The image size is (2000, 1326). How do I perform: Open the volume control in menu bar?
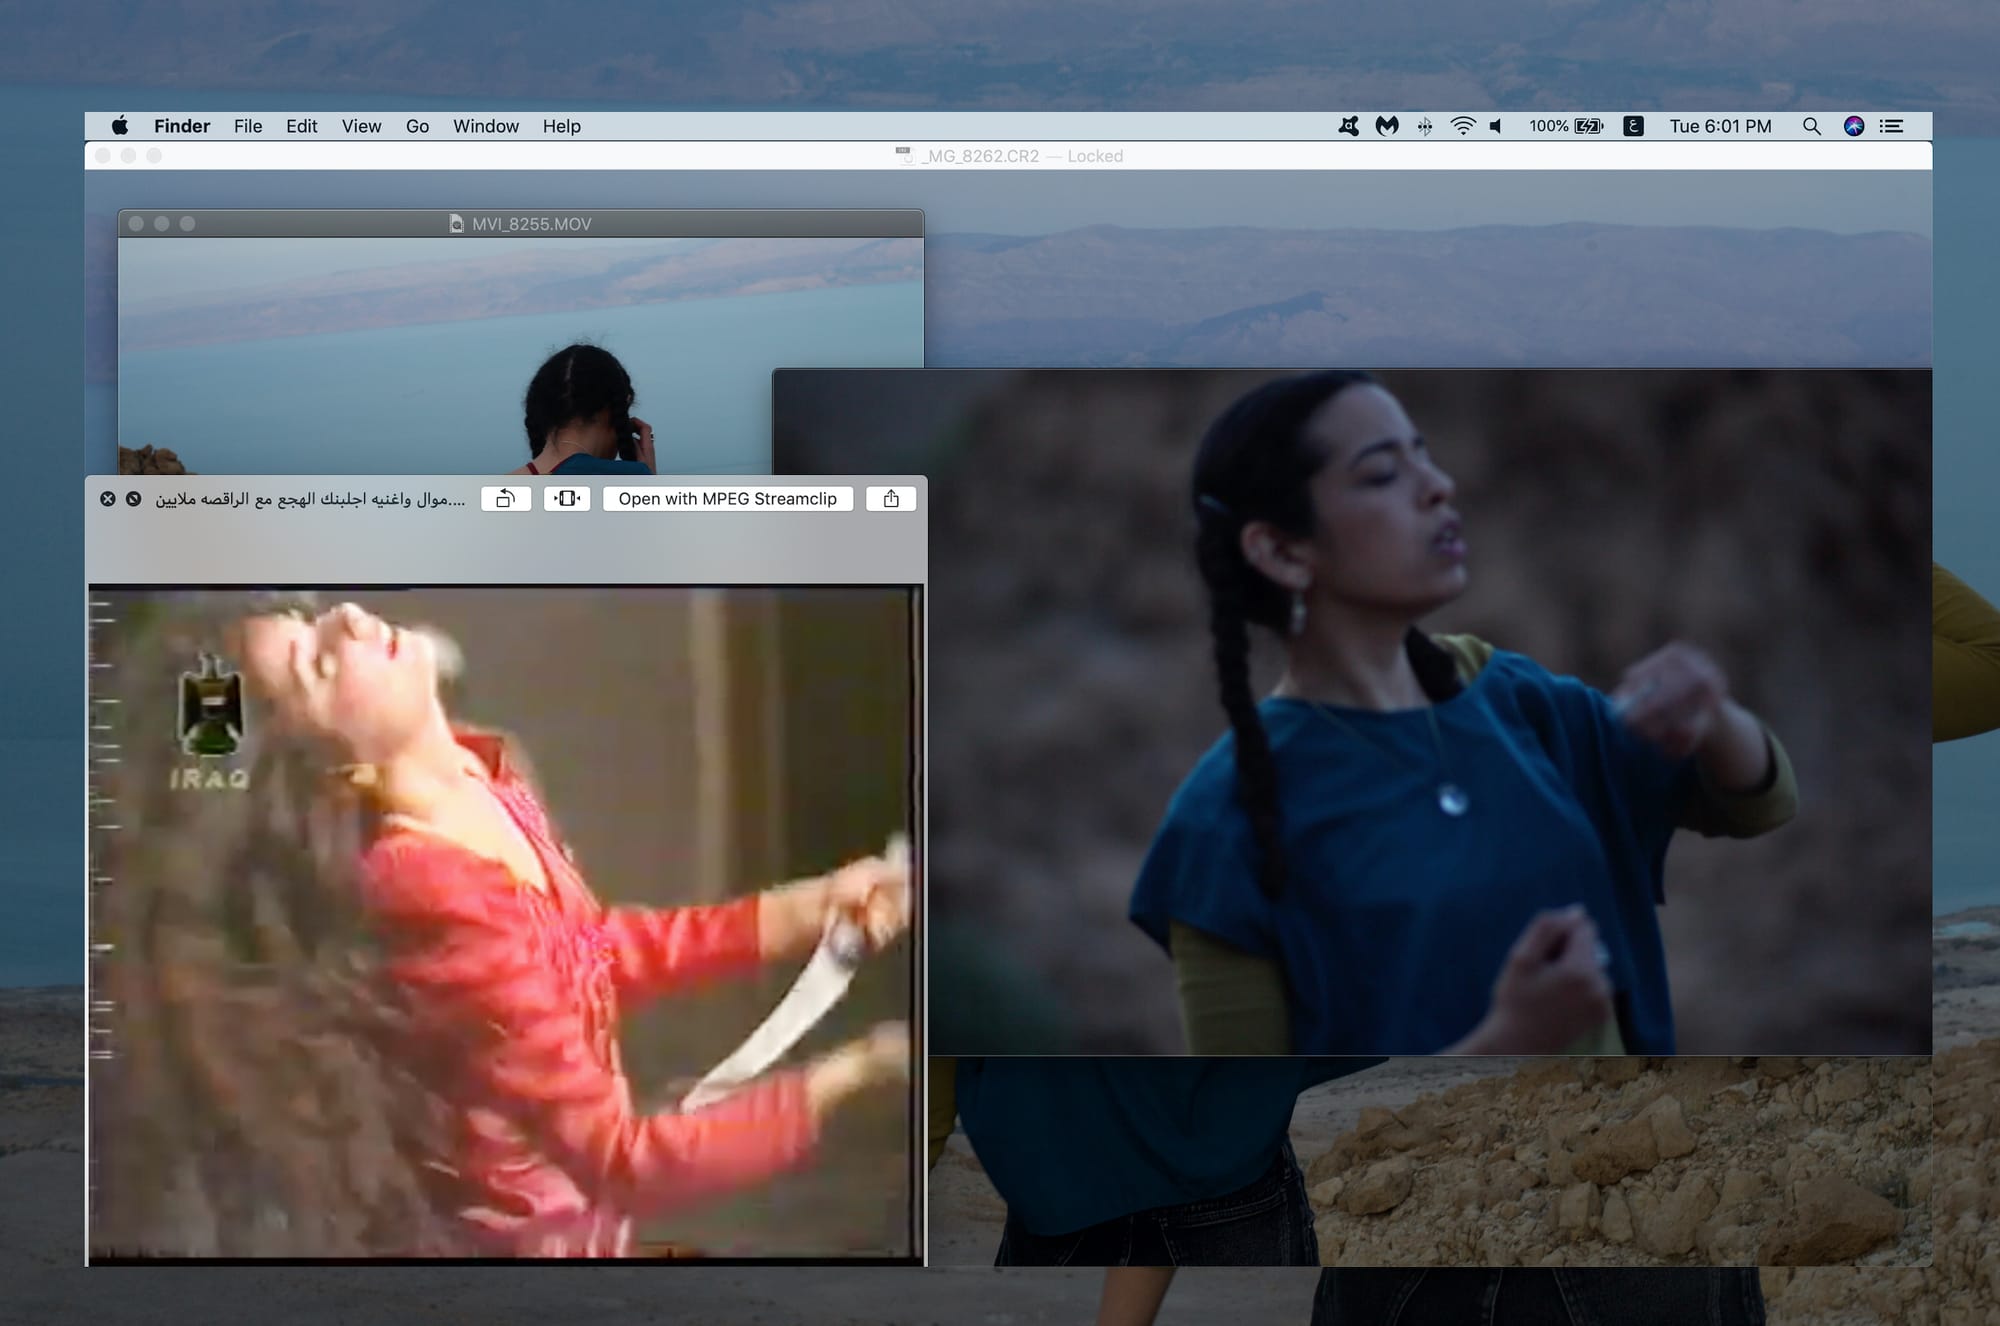[1496, 126]
